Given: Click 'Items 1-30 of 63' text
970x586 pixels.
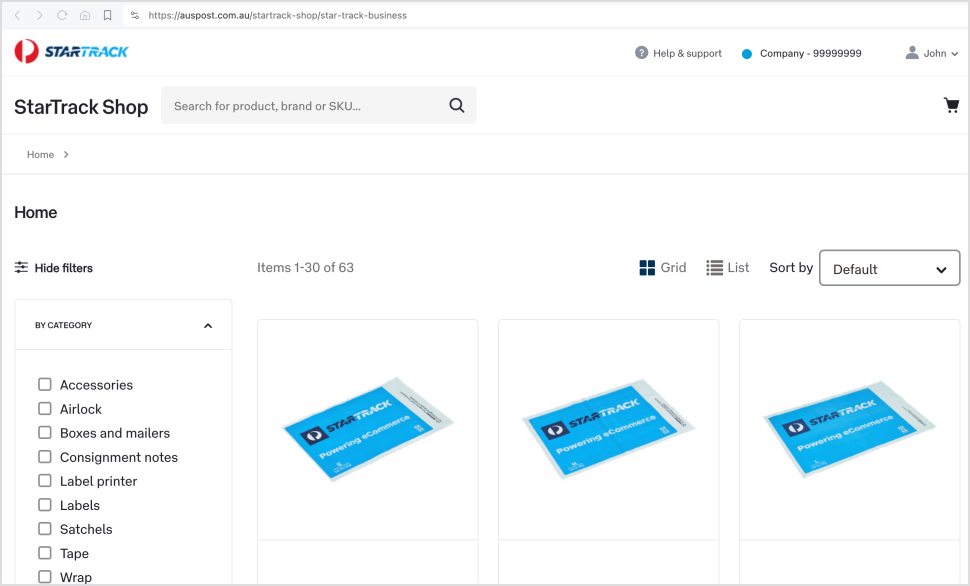Looking at the screenshot, I should coord(306,267).
